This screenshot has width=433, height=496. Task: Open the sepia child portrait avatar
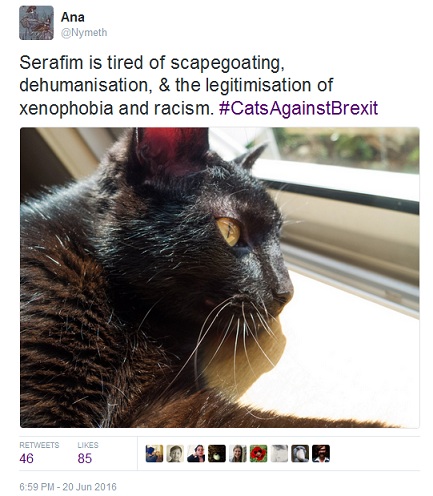pyautogui.click(x=175, y=453)
